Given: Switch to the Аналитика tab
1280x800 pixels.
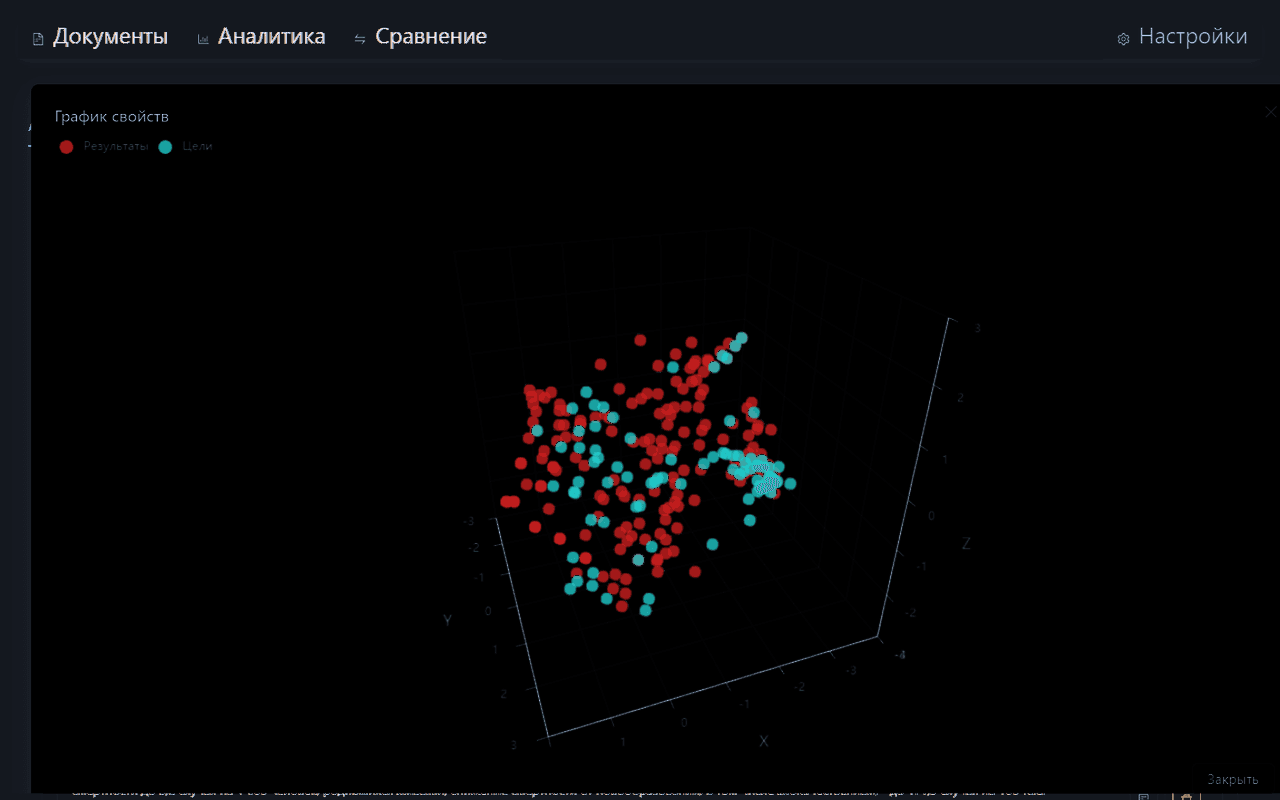Looking at the screenshot, I should point(272,37).
